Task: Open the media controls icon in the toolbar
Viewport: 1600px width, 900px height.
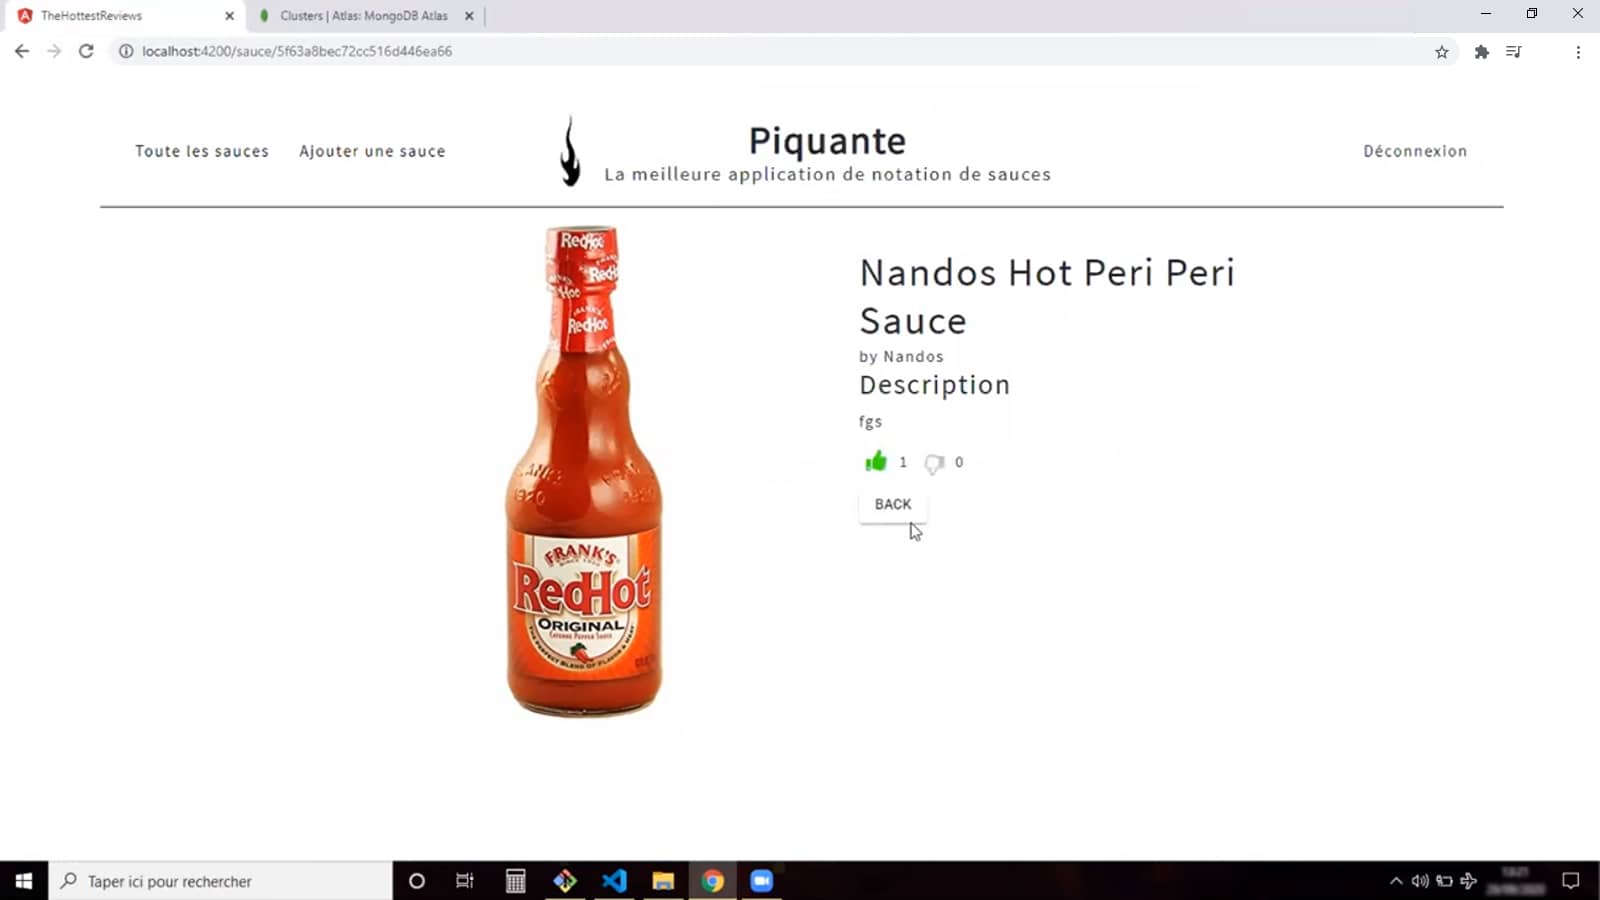Action: click(1514, 52)
